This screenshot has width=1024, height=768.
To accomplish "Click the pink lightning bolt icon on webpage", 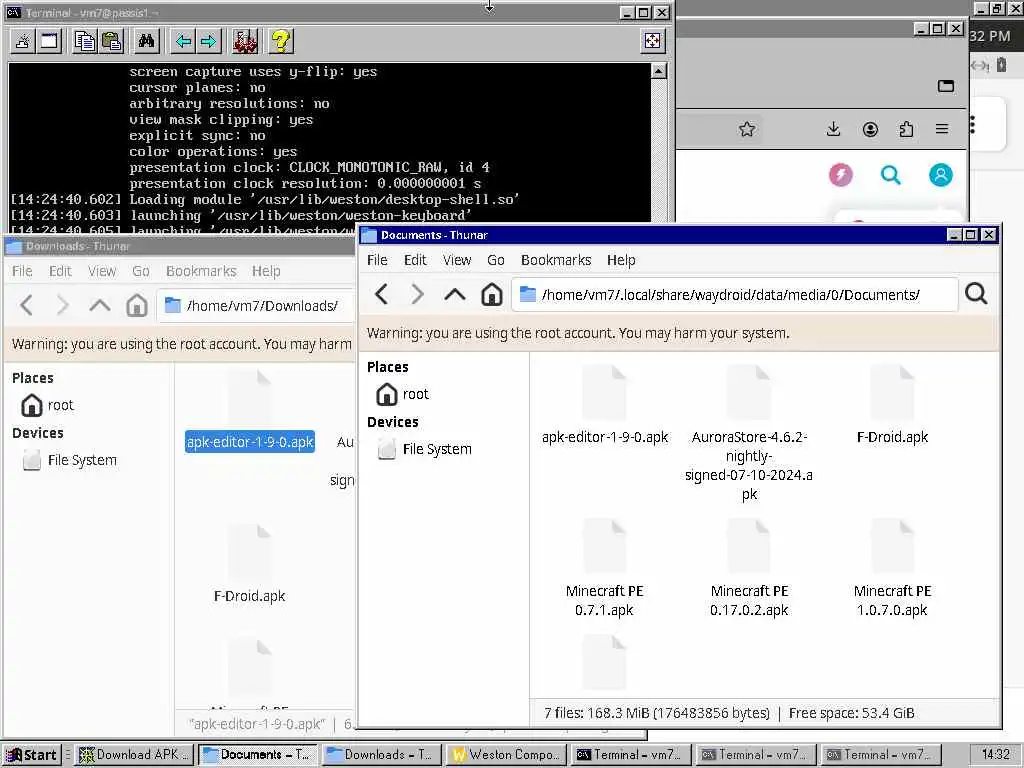I will (840, 175).
